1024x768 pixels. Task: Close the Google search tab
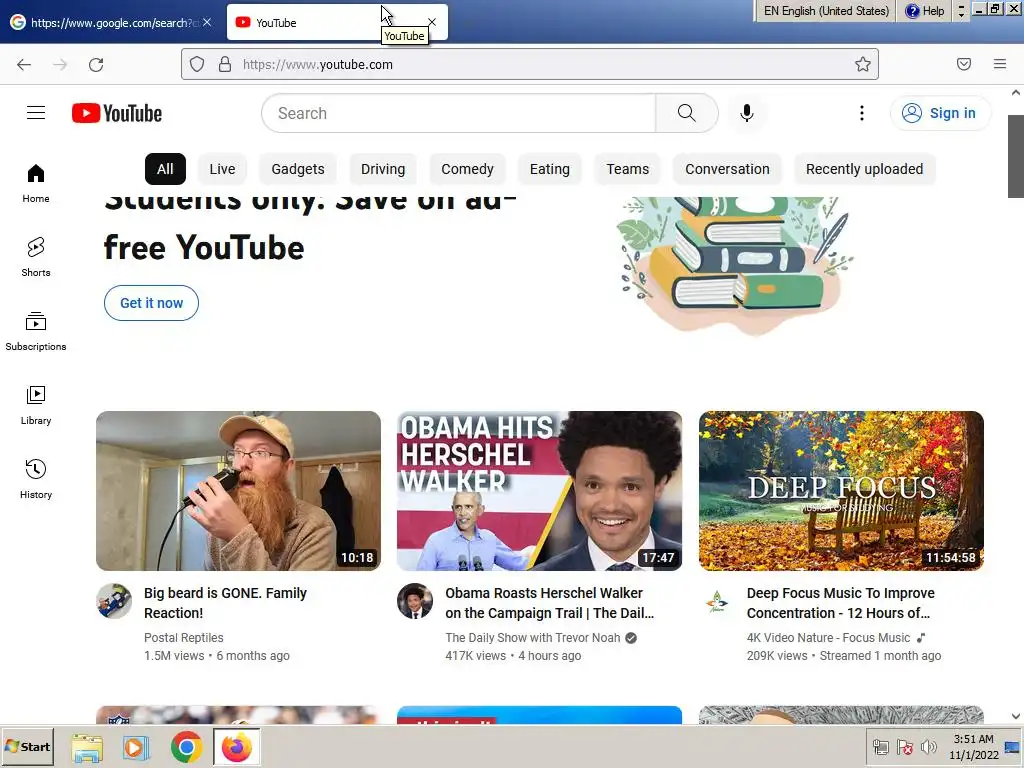coord(207,22)
